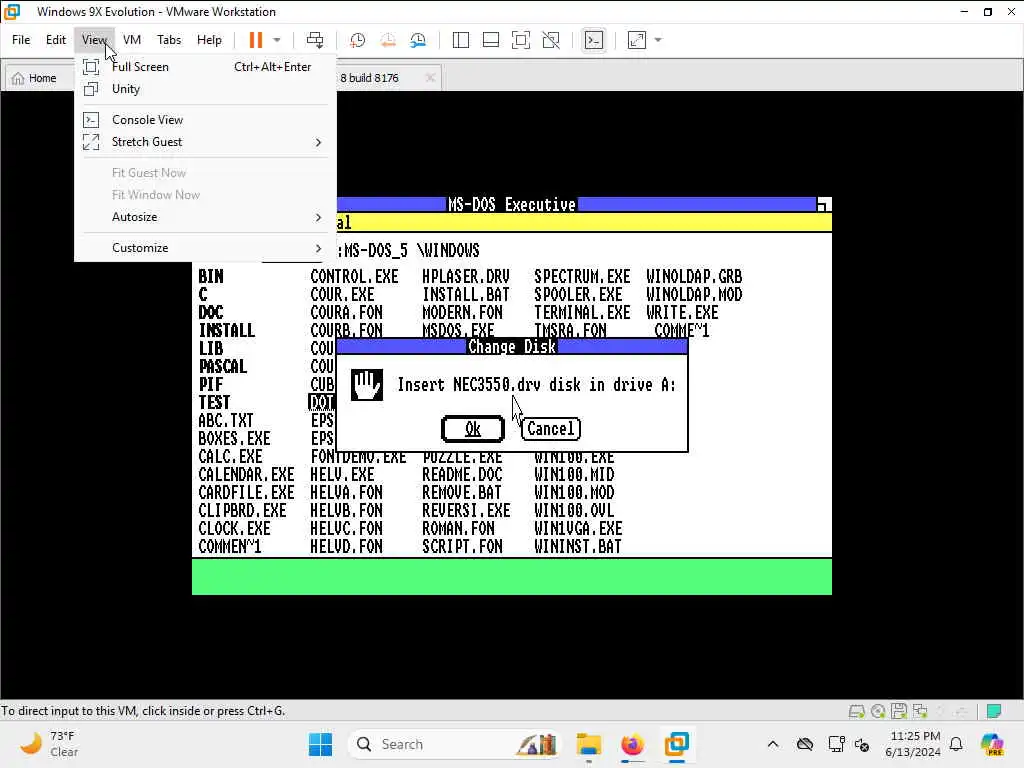The height and width of the screenshot is (768, 1024).
Task: Open File Explorer from the taskbar
Action: click(x=588, y=744)
